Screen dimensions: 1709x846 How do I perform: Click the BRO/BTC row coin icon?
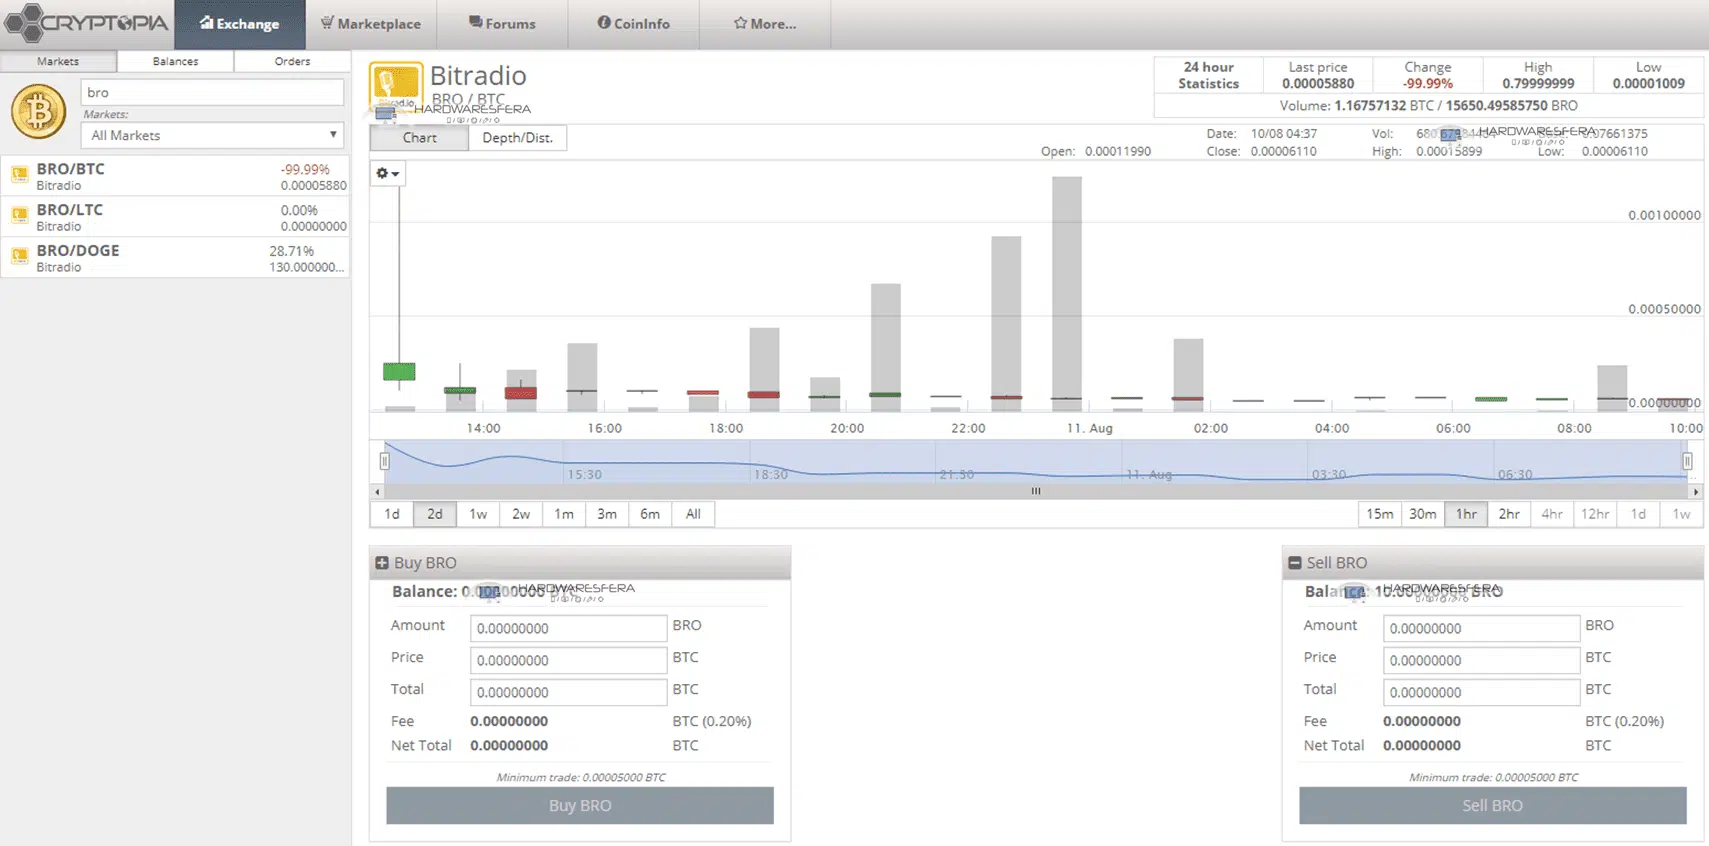coord(19,175)
